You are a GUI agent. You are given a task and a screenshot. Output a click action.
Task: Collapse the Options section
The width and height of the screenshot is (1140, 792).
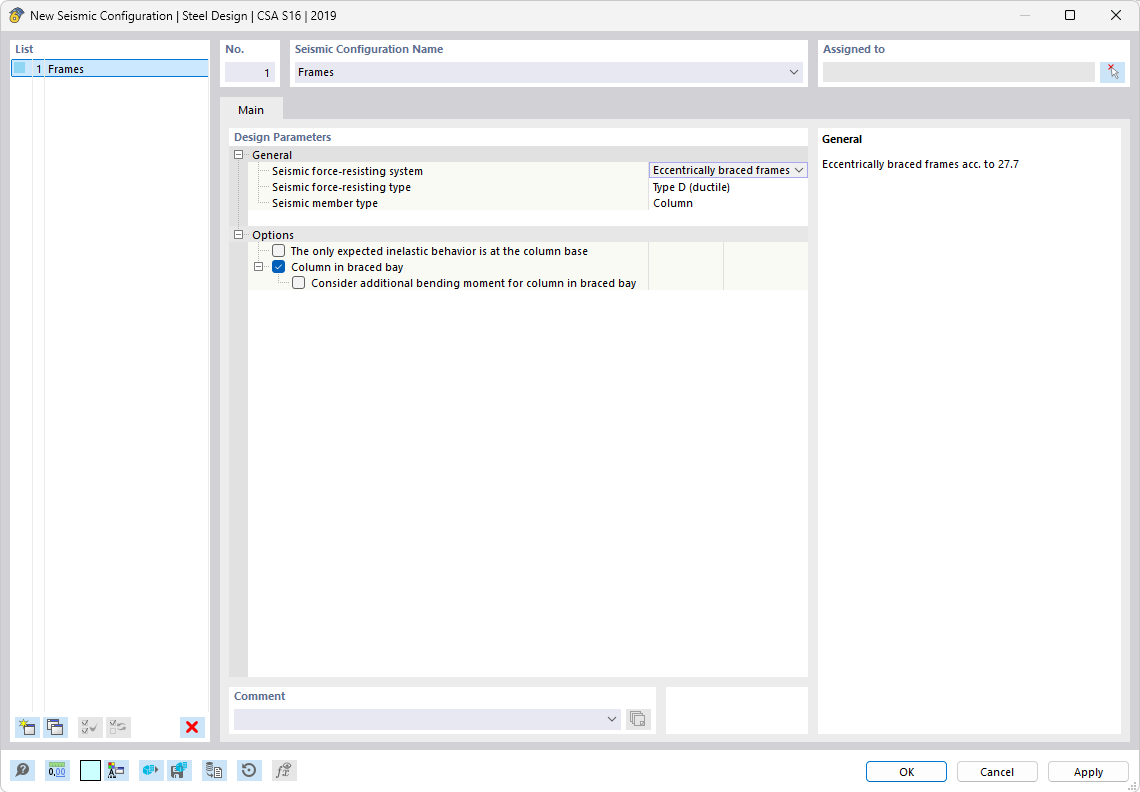tap(238, 234)
